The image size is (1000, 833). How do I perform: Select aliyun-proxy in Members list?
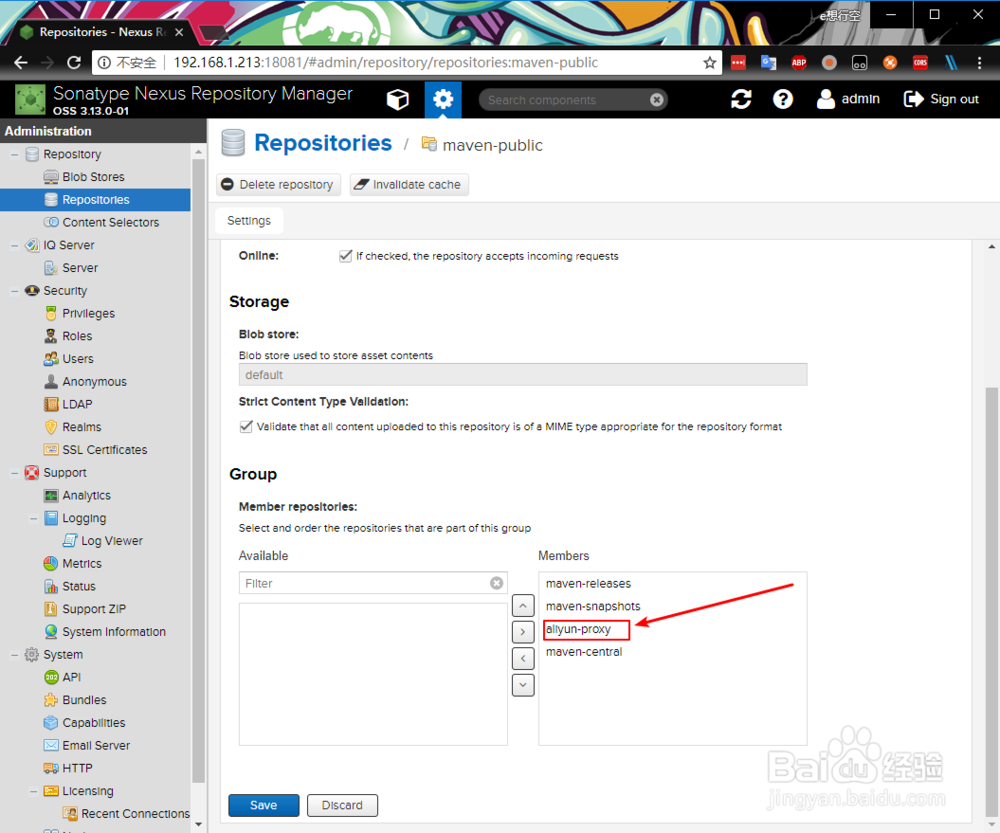578,629
